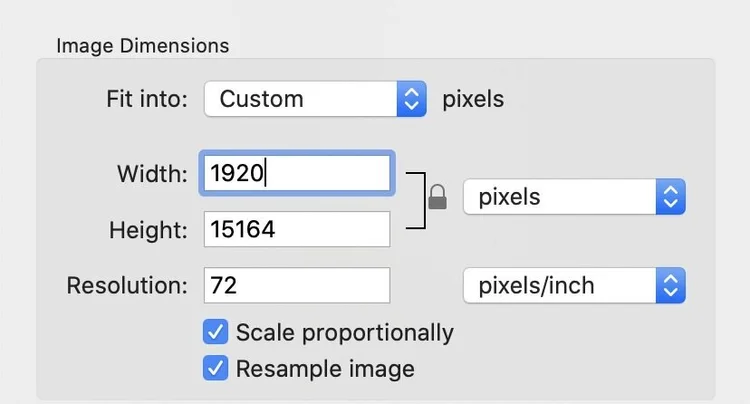Screen dimensions: 750x404
Task: Click the blue arrows on the Custom popup
Action: pyautogui.click(x=411, y=99)
